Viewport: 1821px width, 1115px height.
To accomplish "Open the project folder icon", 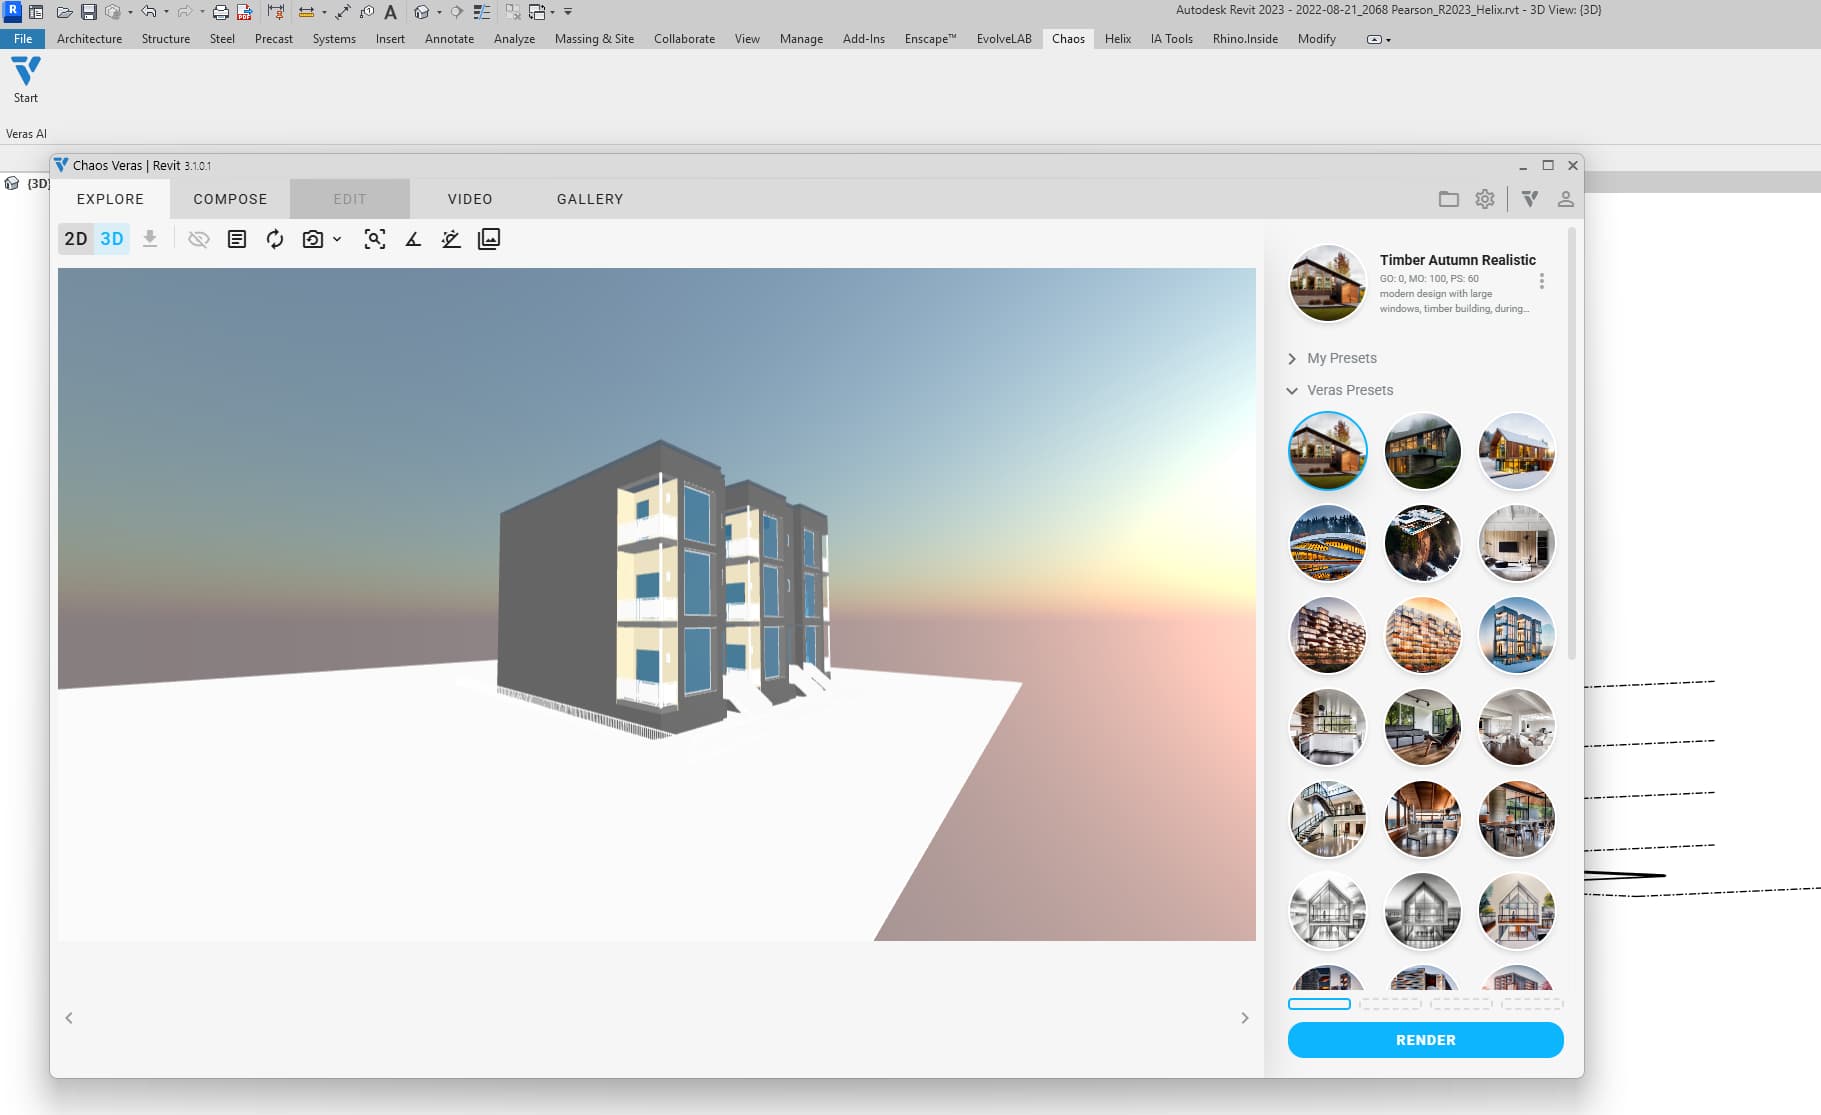I will (x=1449, y=199).
